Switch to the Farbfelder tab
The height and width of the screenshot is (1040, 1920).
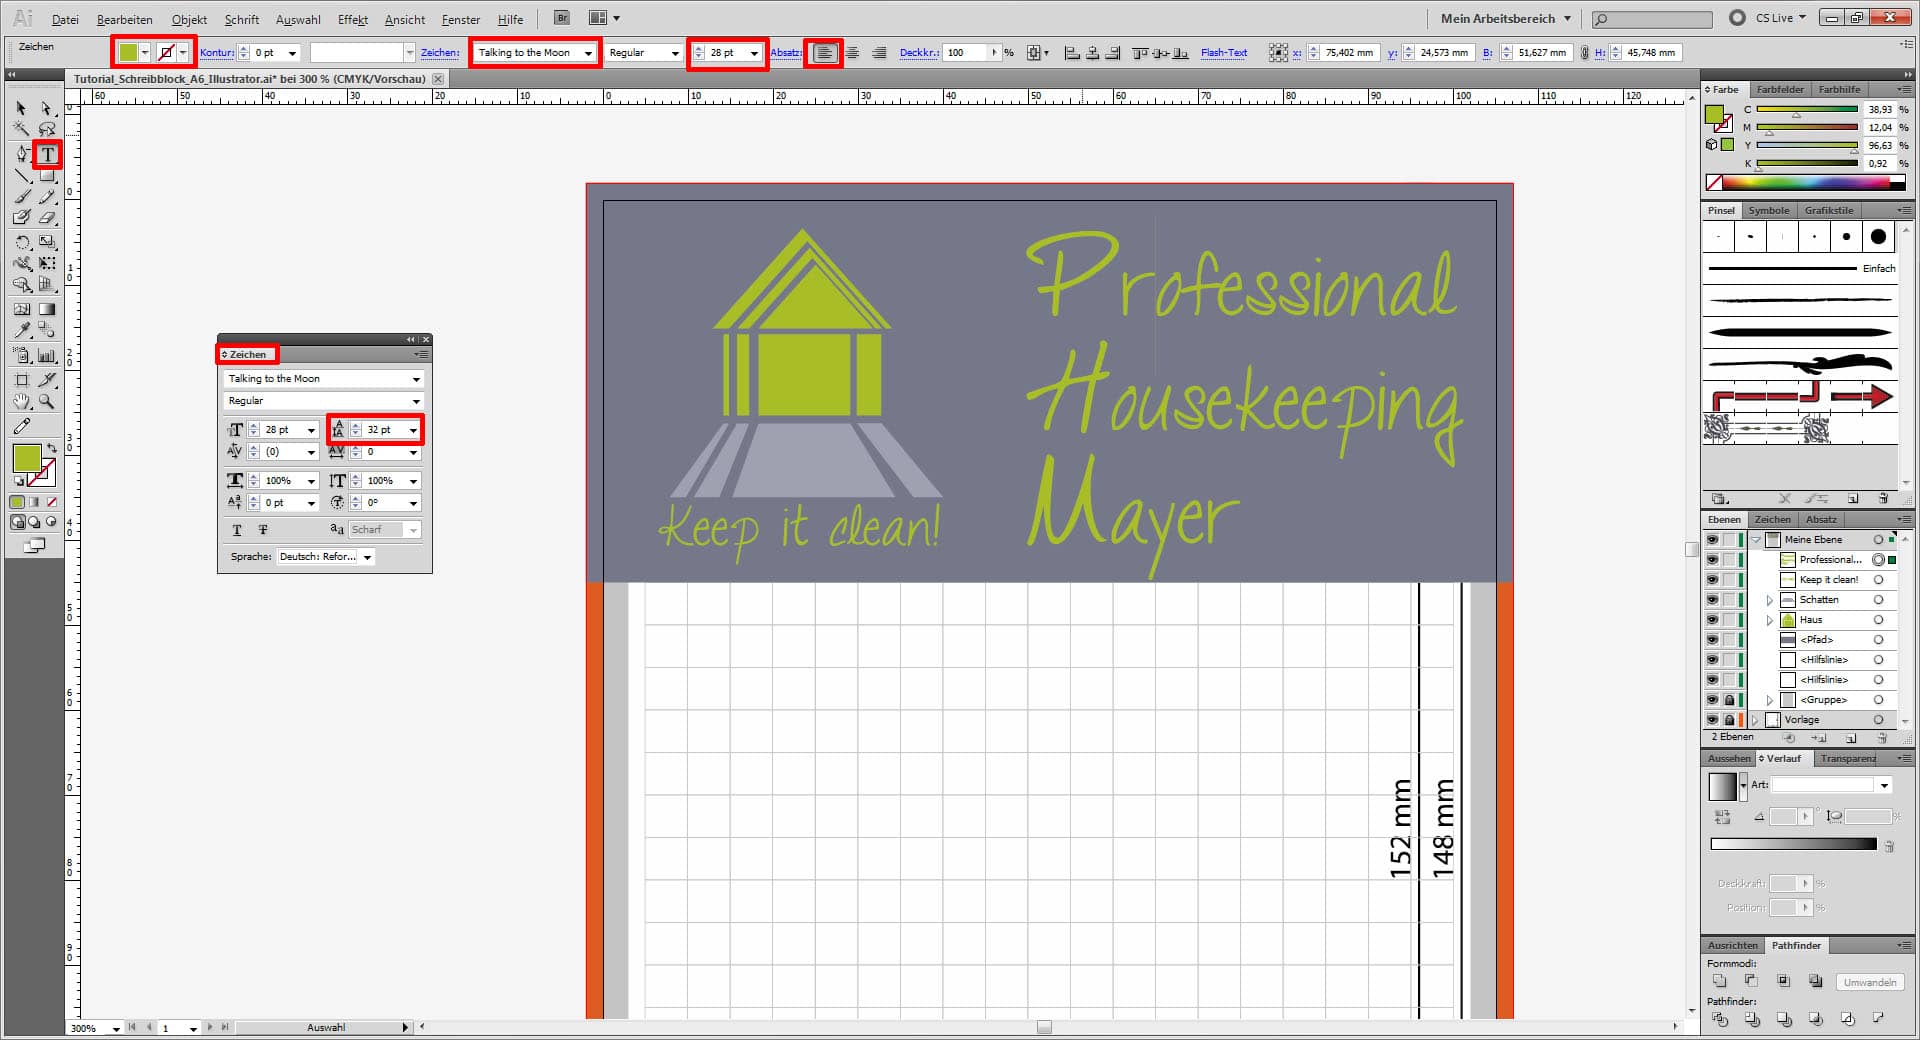click(x=1780, y=90)
